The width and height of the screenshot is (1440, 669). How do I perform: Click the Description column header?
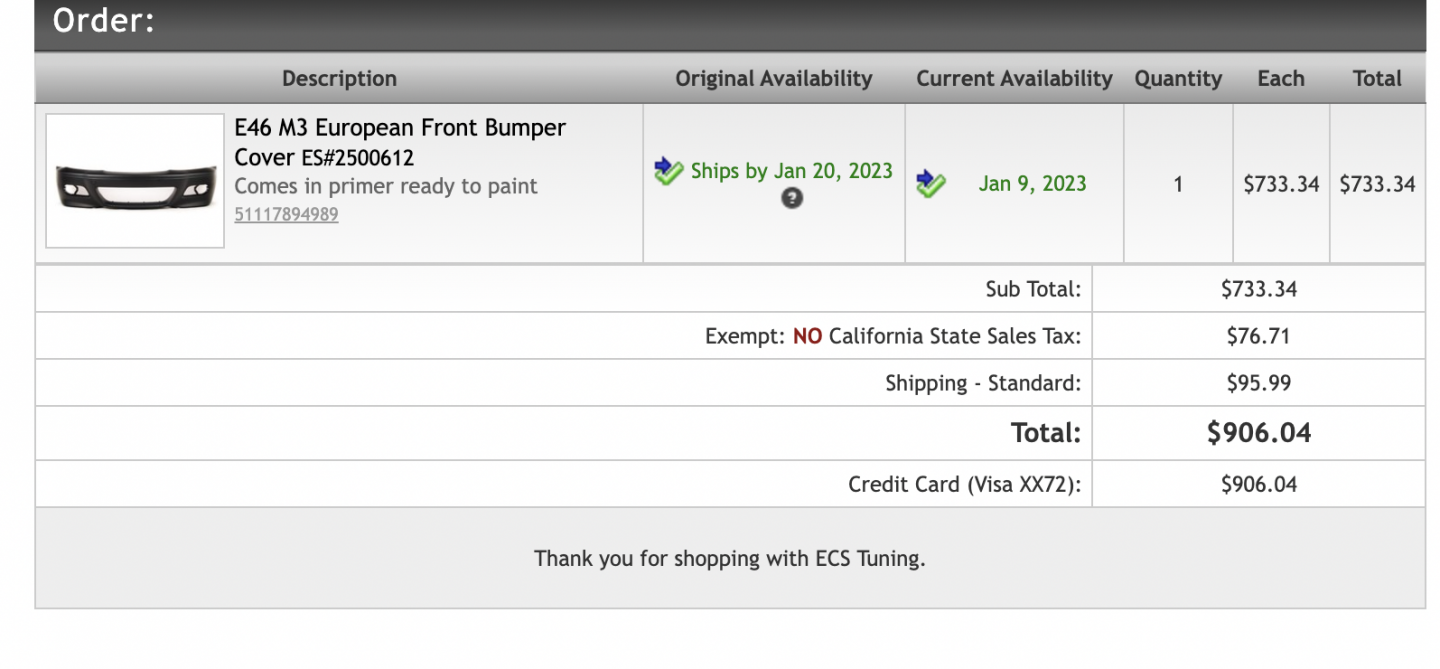coord(339,78)
